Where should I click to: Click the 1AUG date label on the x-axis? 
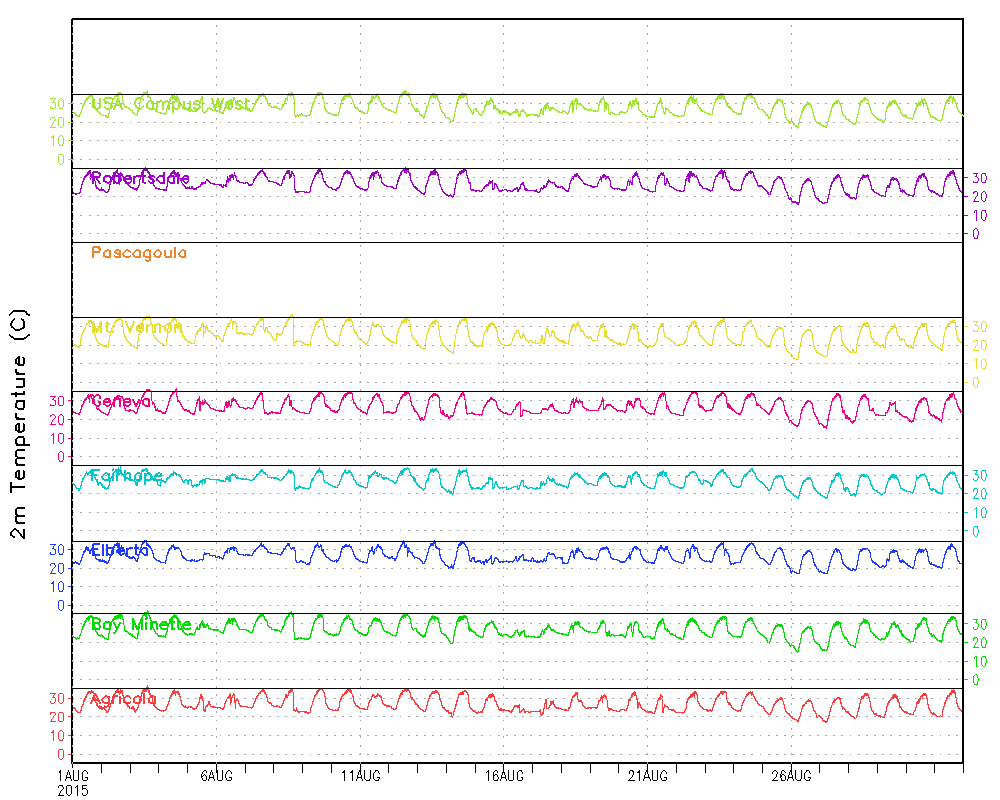74,775
